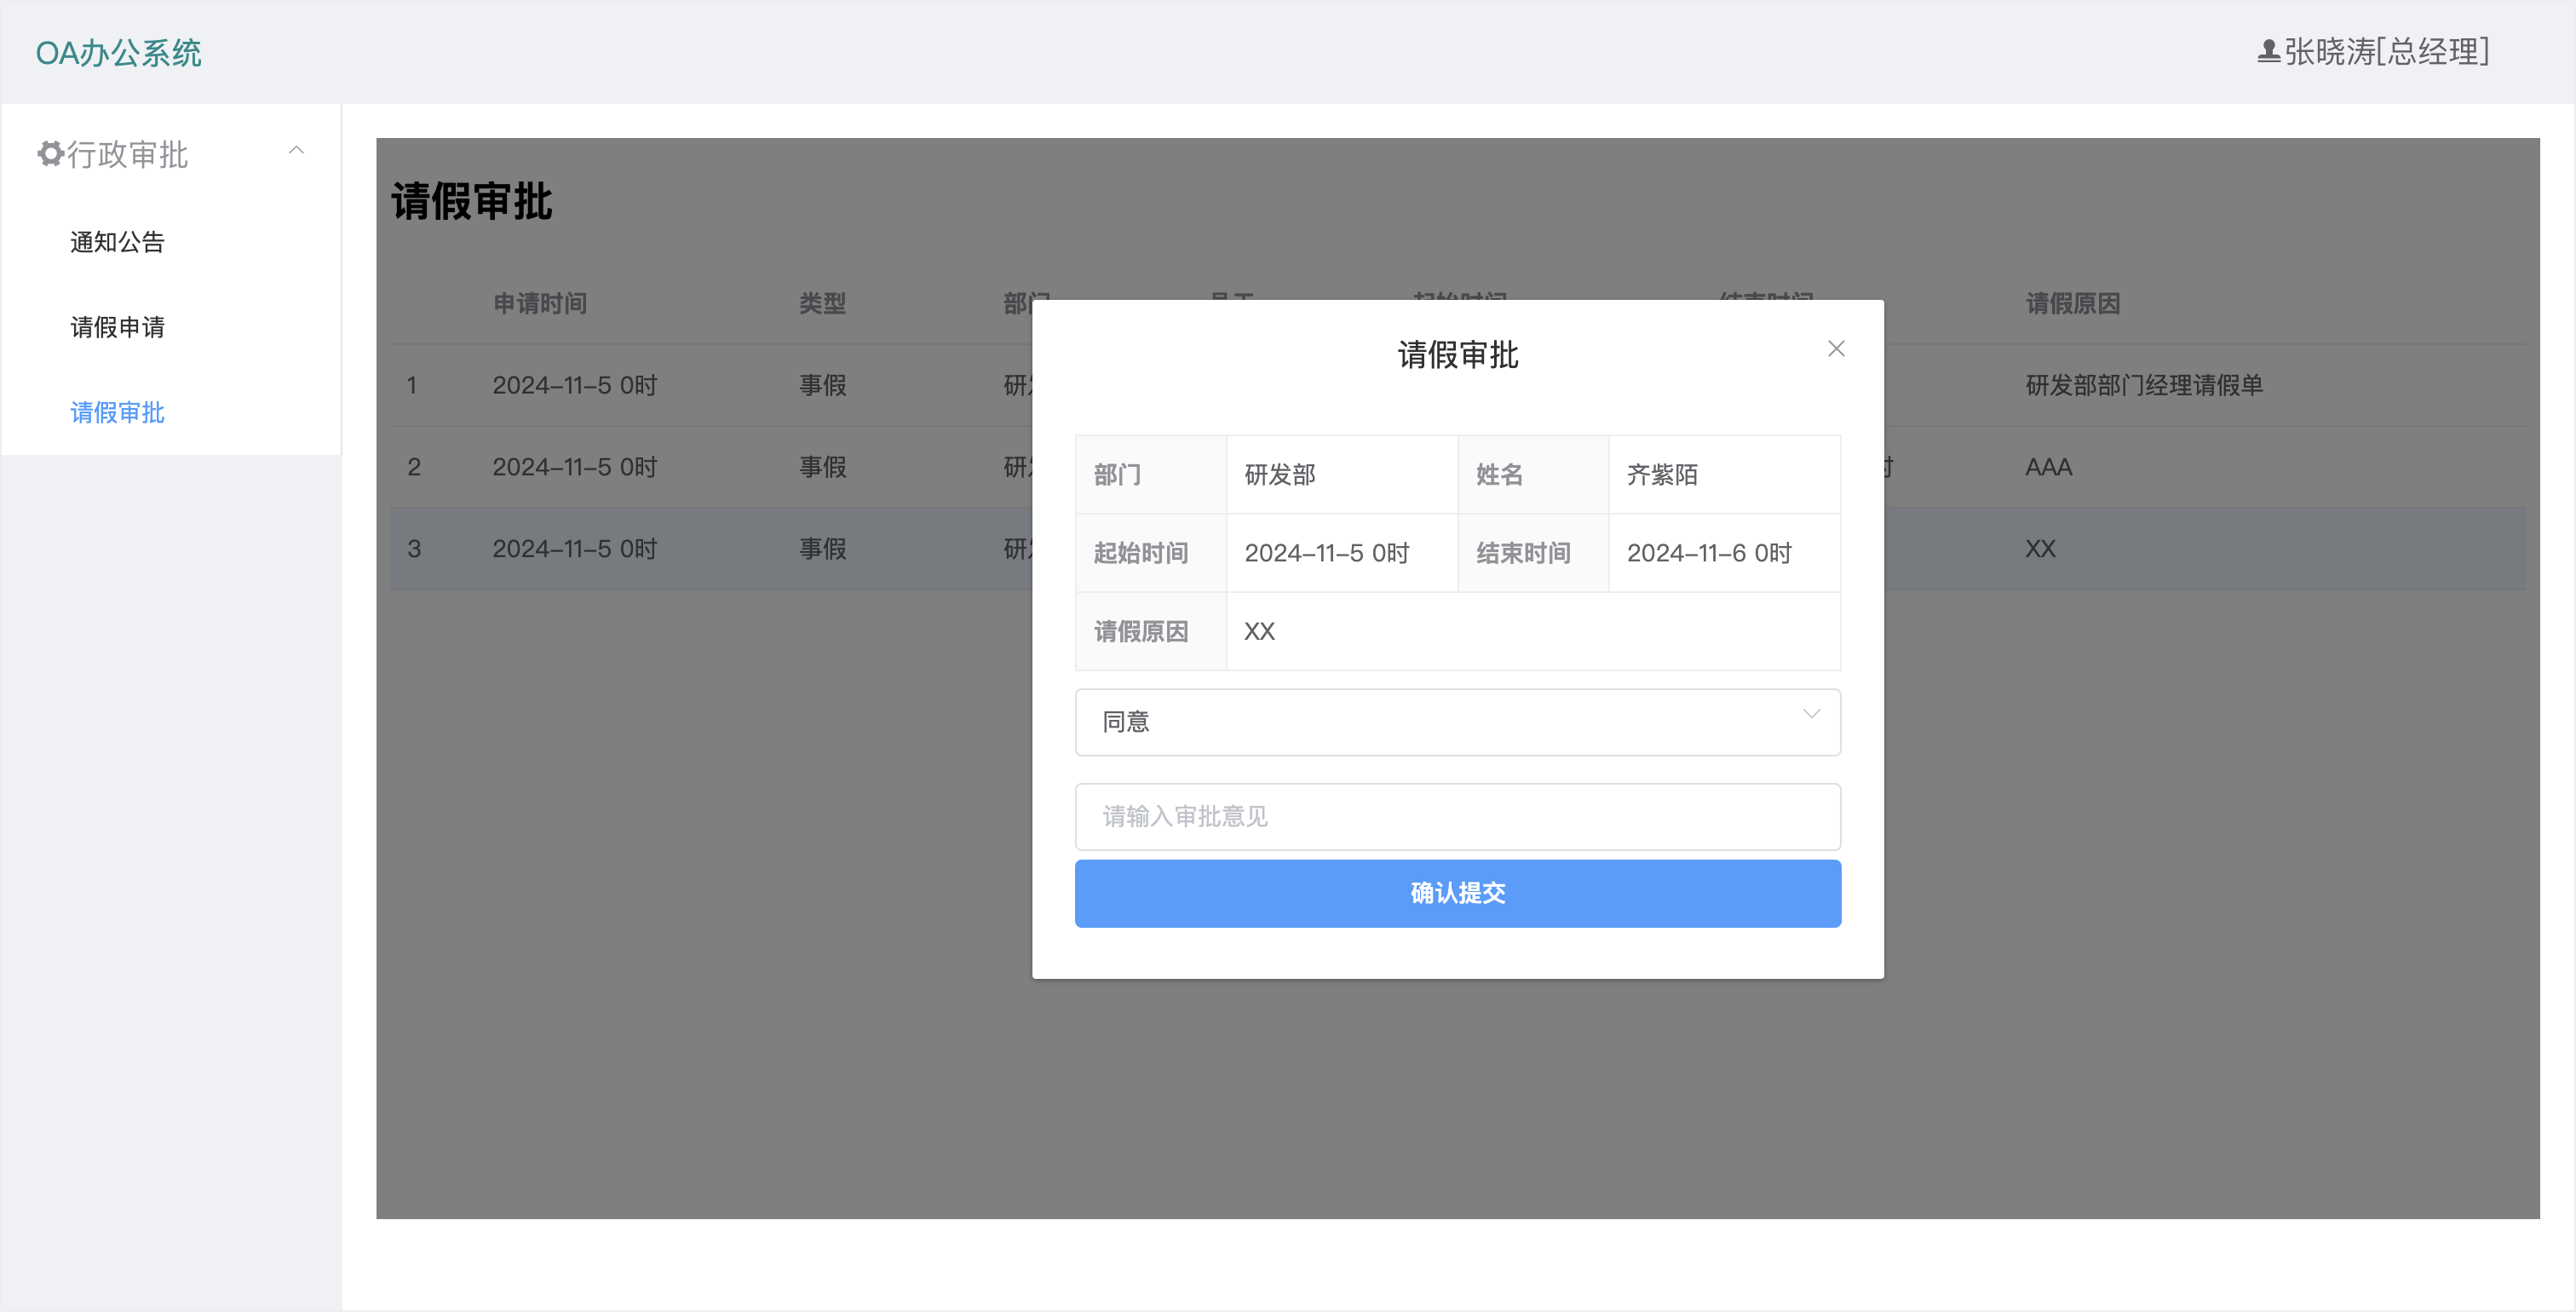
Task: Click 研发部部门经理请假单 reason in table
Action: click(2144, 385)
